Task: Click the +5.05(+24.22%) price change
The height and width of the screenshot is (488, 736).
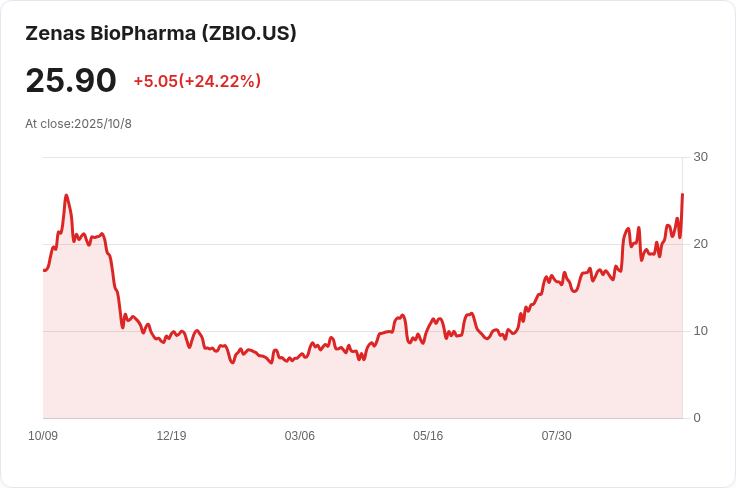Action: pos(197,81)
